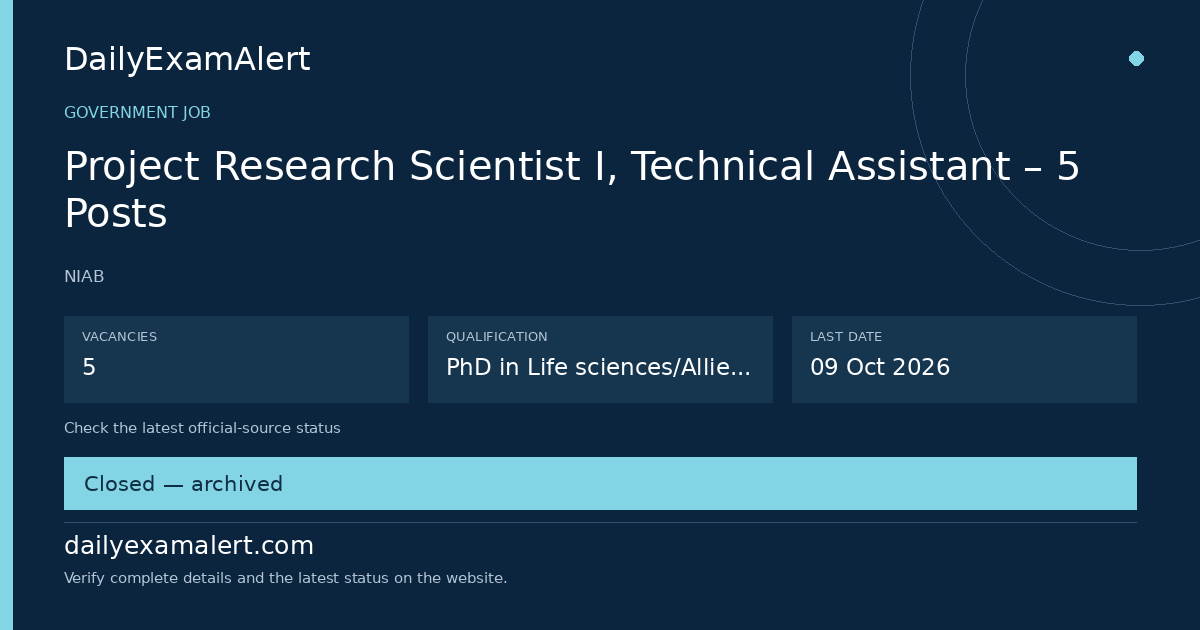Select the GOVERNMENT JOB category label
This screenshot has width=1200, height=630.
pos(137,113)
